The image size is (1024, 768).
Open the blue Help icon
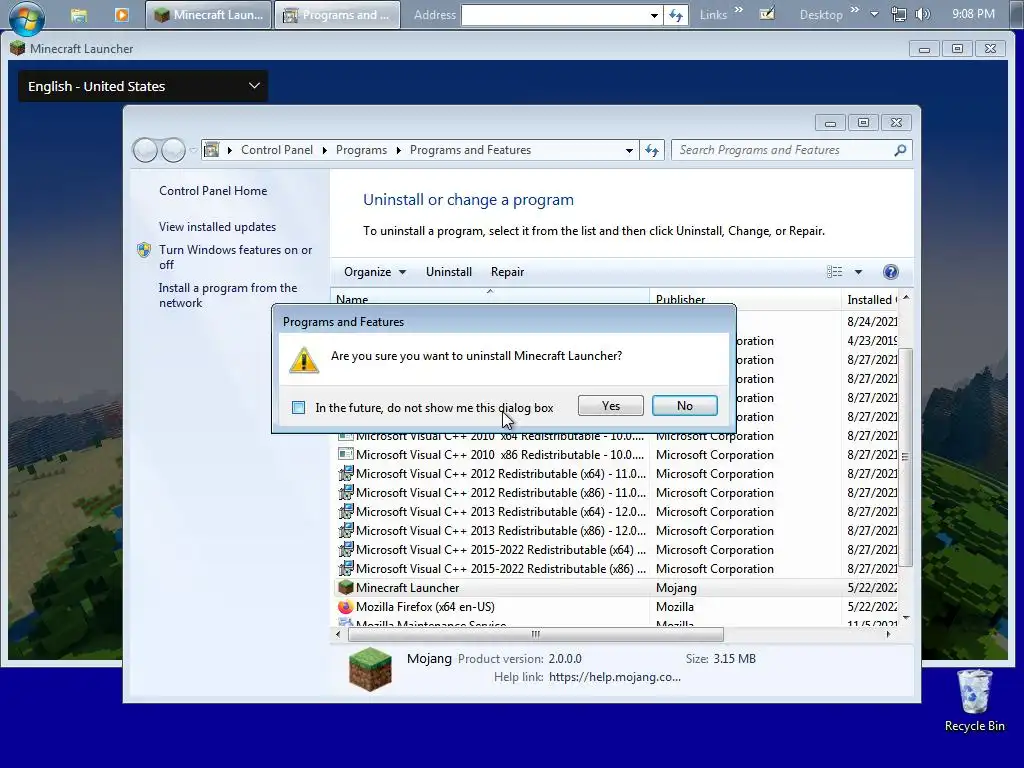[x=890, y=272]
